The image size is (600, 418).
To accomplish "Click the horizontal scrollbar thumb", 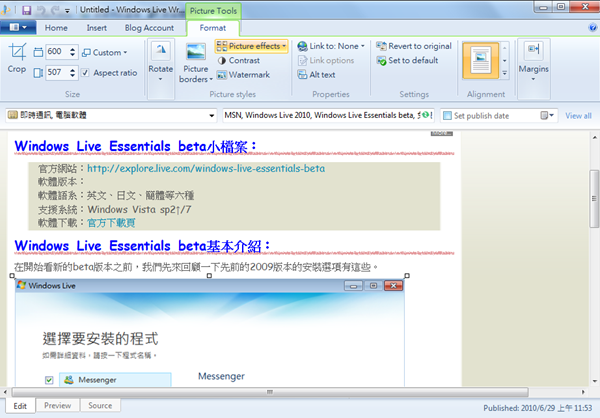I will click(x=270, y=392).
